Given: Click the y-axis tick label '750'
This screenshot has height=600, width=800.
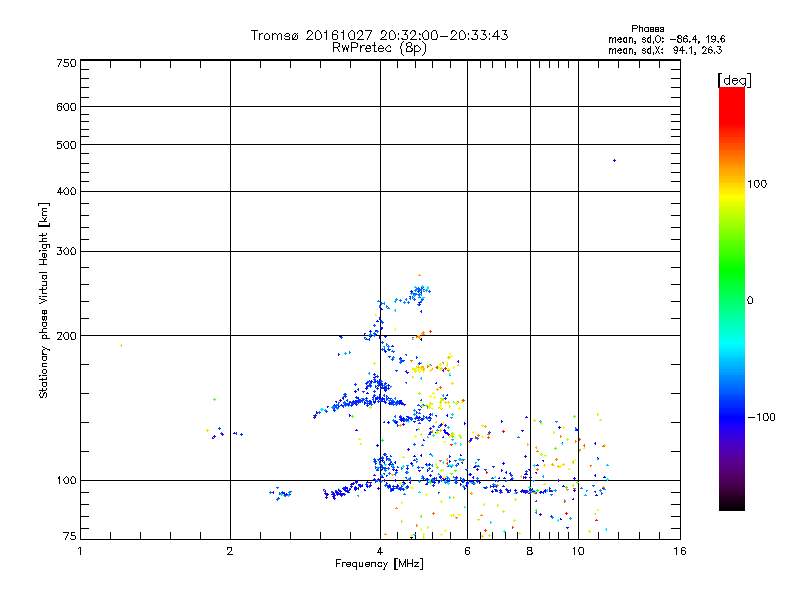Looking at the screenshot, I should [x=66, y=63].
